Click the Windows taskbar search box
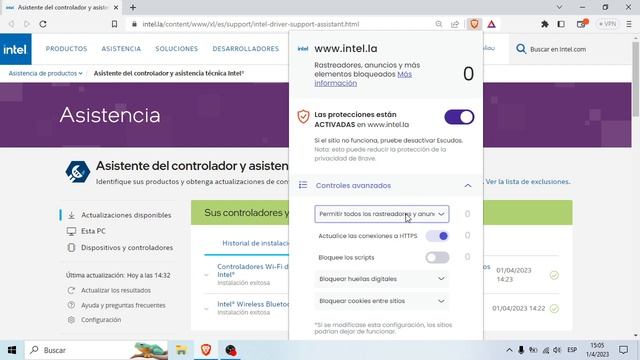This screenshot has width=640, height=360. [96, 350]
